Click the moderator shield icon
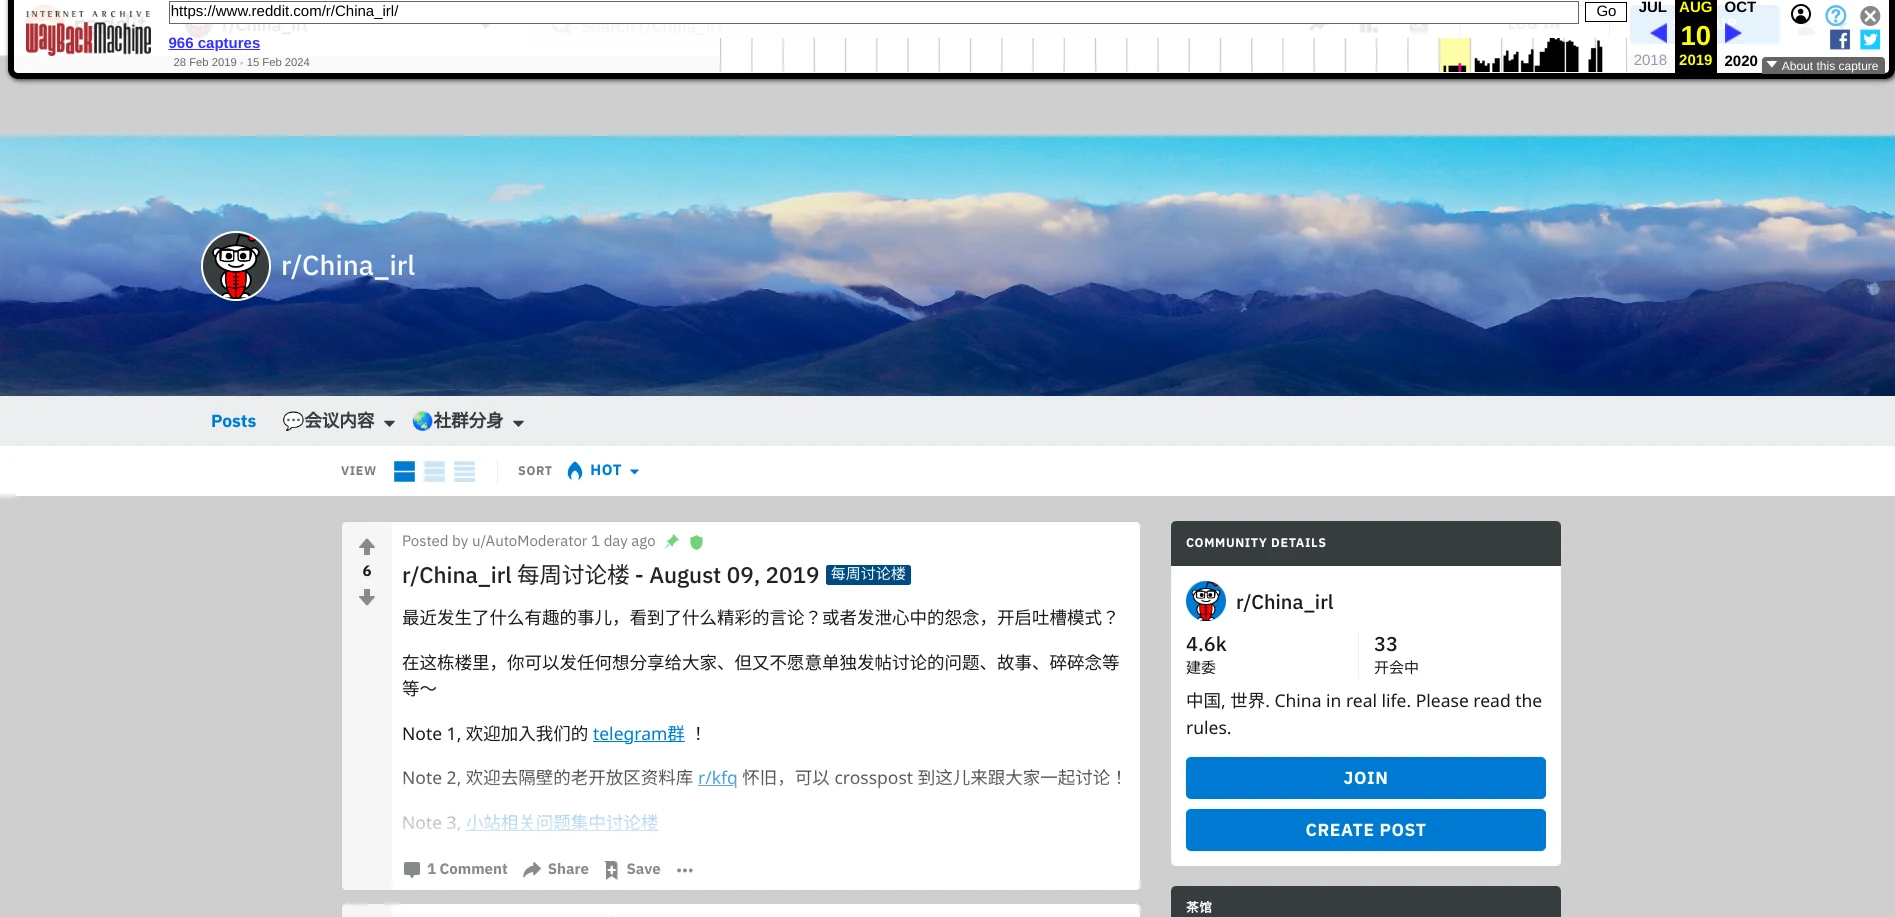This screenshot has height=917, width=1895. coord(697,542)
